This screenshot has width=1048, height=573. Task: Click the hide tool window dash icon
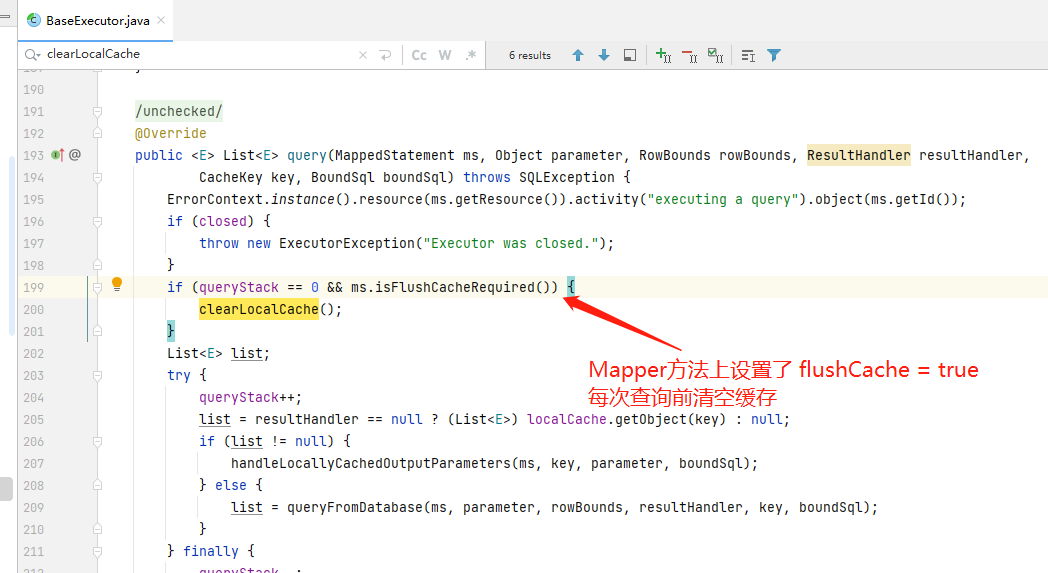coord(5,15)
